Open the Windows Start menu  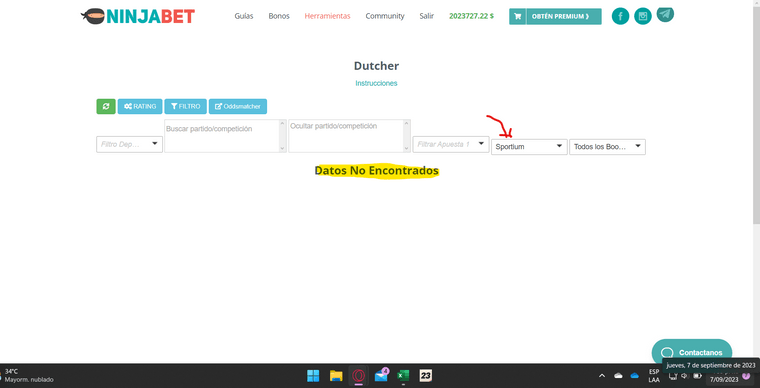[313, 376]
